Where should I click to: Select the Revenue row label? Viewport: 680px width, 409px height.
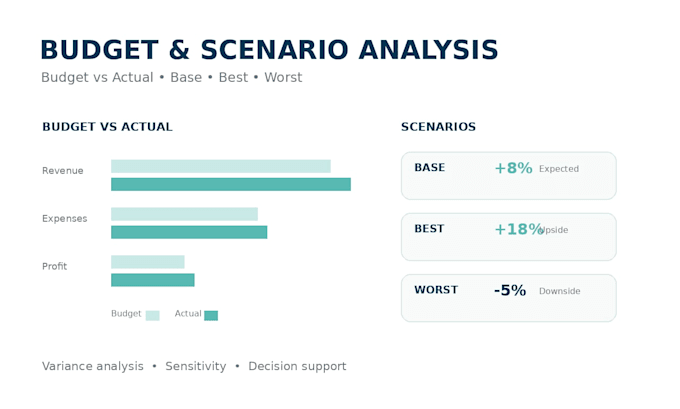[x=62, y=170]
